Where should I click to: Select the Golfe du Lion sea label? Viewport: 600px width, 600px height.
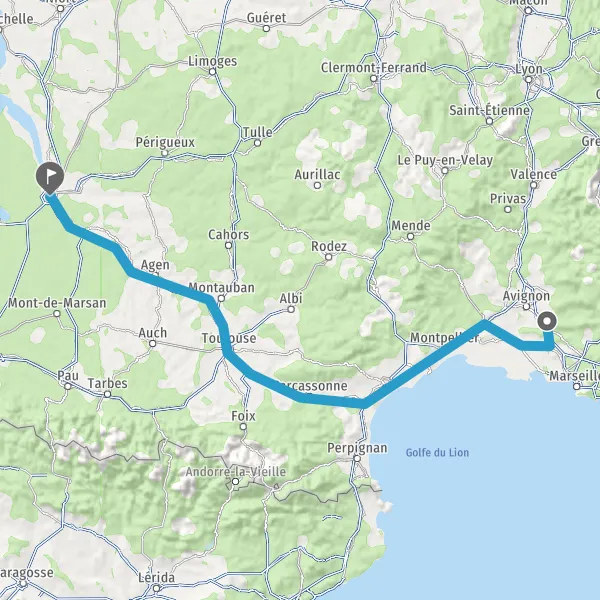(437, 453)
